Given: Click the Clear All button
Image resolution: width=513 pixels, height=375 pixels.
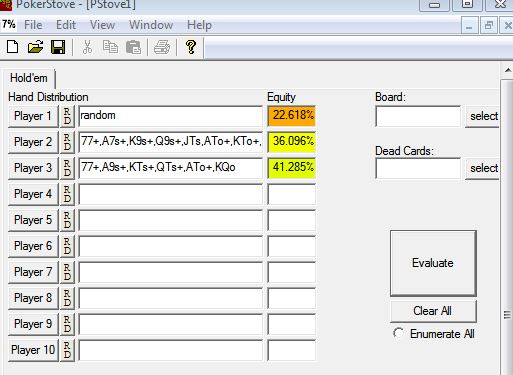Looking at the screenshot, I should click(433, 311).
